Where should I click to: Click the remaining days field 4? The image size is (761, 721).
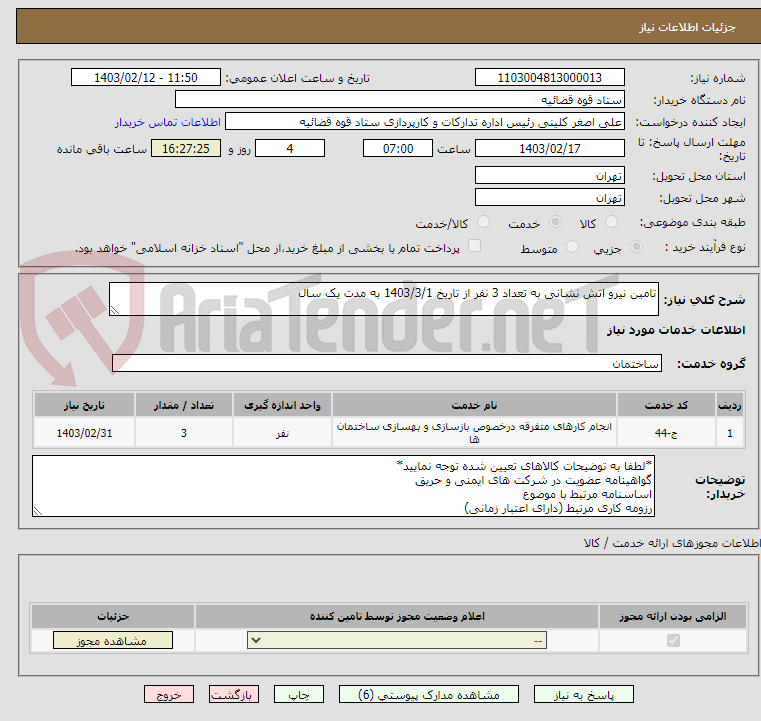(x=290, y=148)
